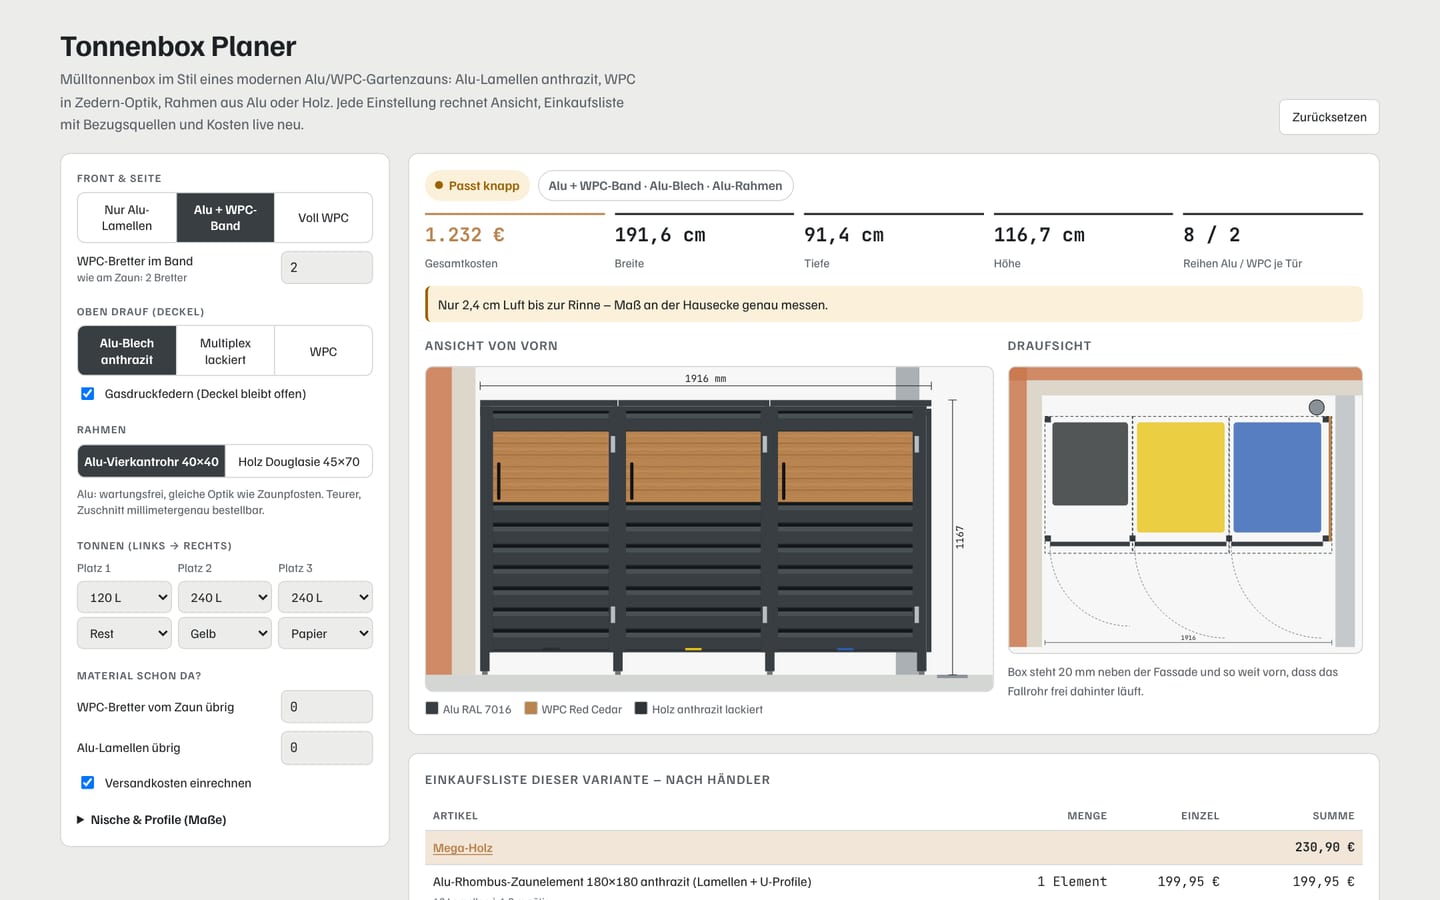
Task: Click the blue paper bin in Draufsicht
Action: point(1277,477)
